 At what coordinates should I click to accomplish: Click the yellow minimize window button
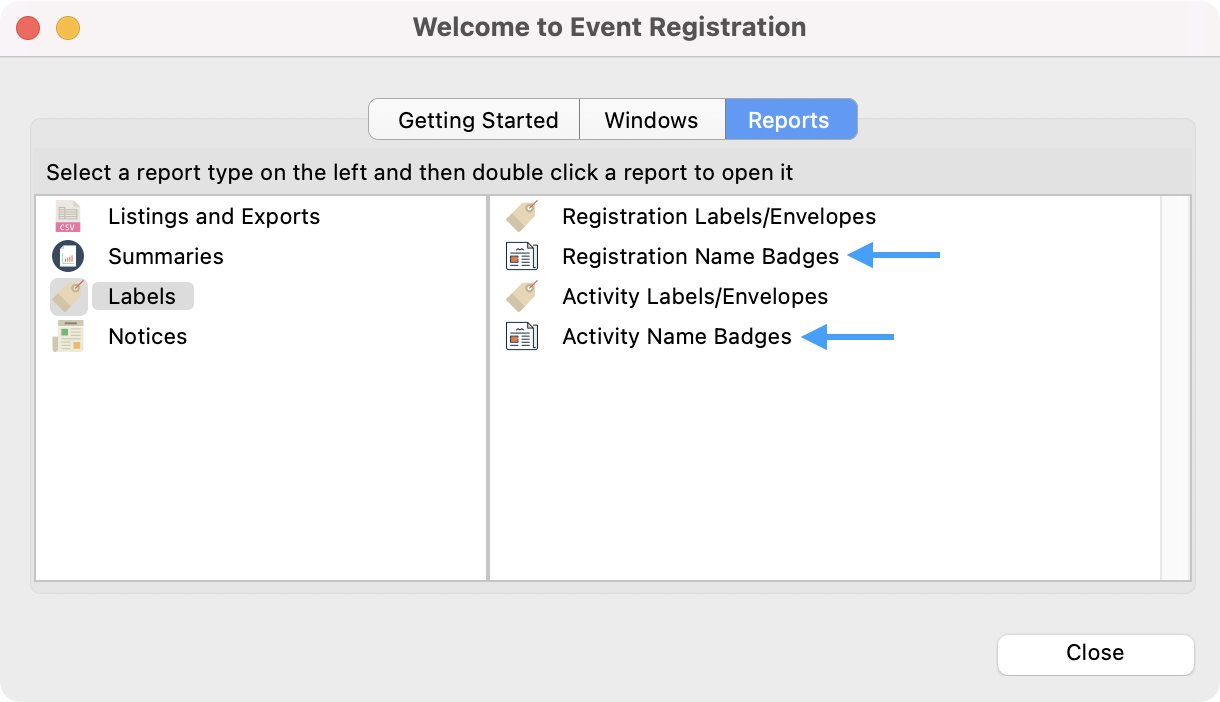point(67,28)
